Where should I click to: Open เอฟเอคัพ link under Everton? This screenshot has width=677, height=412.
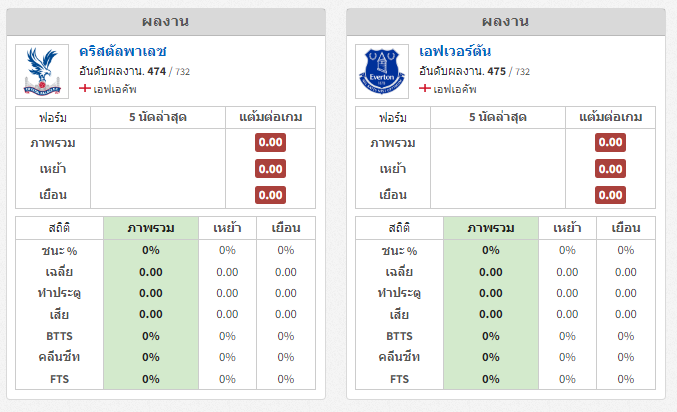455,89
